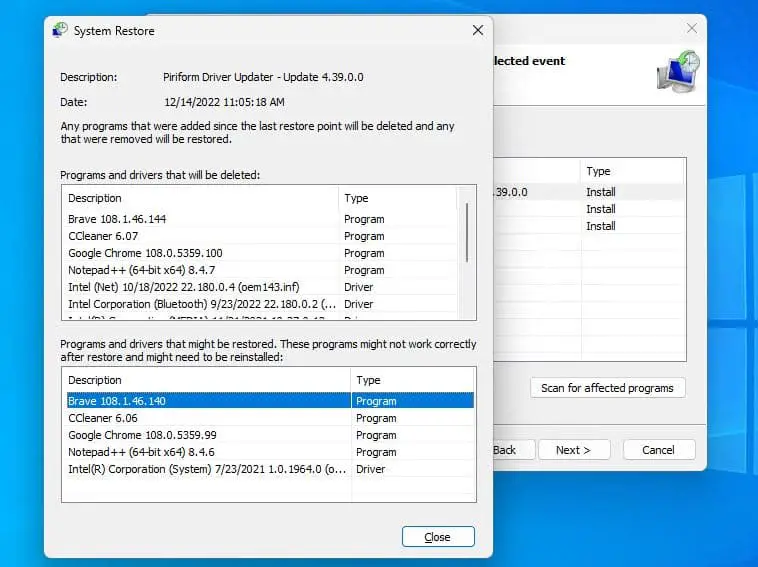Click the restore computer icon in wizard header

coord(678,73)
